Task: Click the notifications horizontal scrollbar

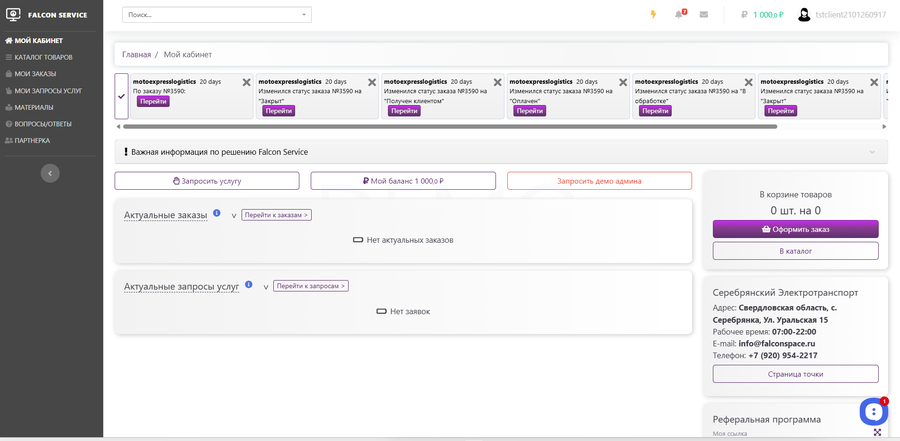Action: (x=450, y=127)
